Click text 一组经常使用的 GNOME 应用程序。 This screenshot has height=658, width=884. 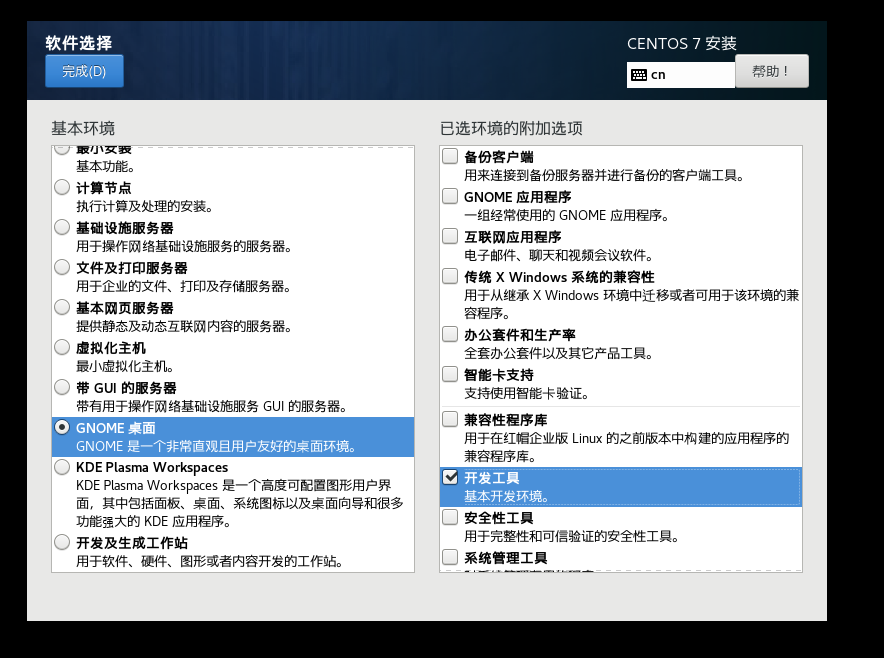pyautogui.click(x=567, y=215)
